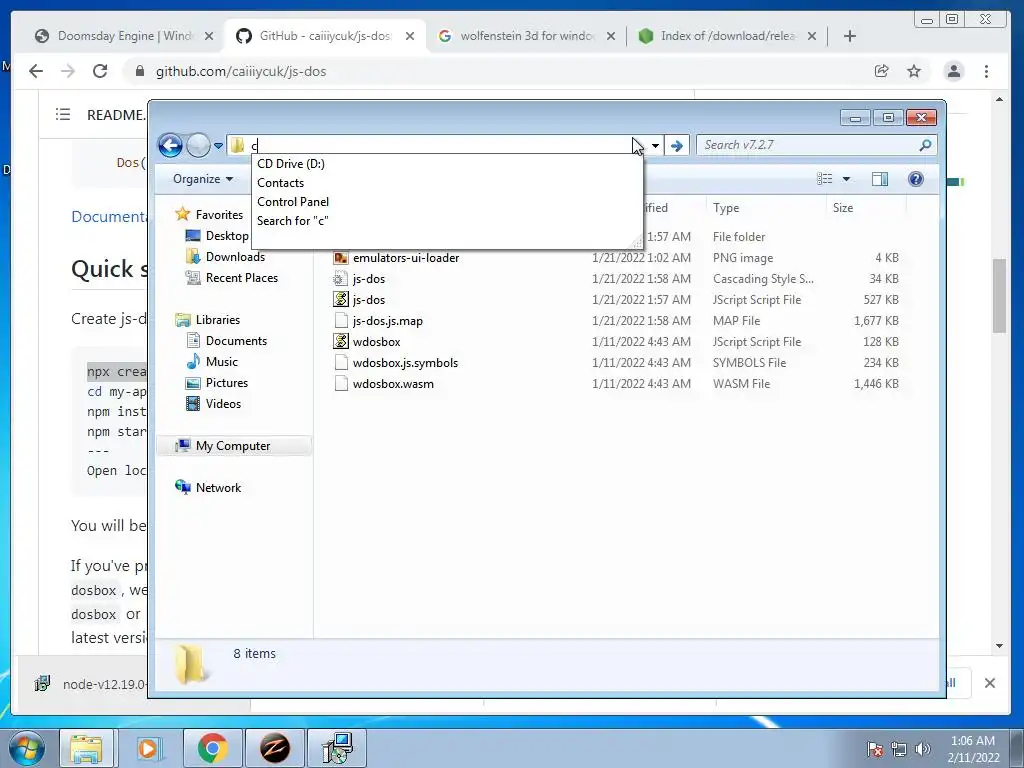
Task: Click the Chrome address bar URL
Action: [x=241, y=71]
